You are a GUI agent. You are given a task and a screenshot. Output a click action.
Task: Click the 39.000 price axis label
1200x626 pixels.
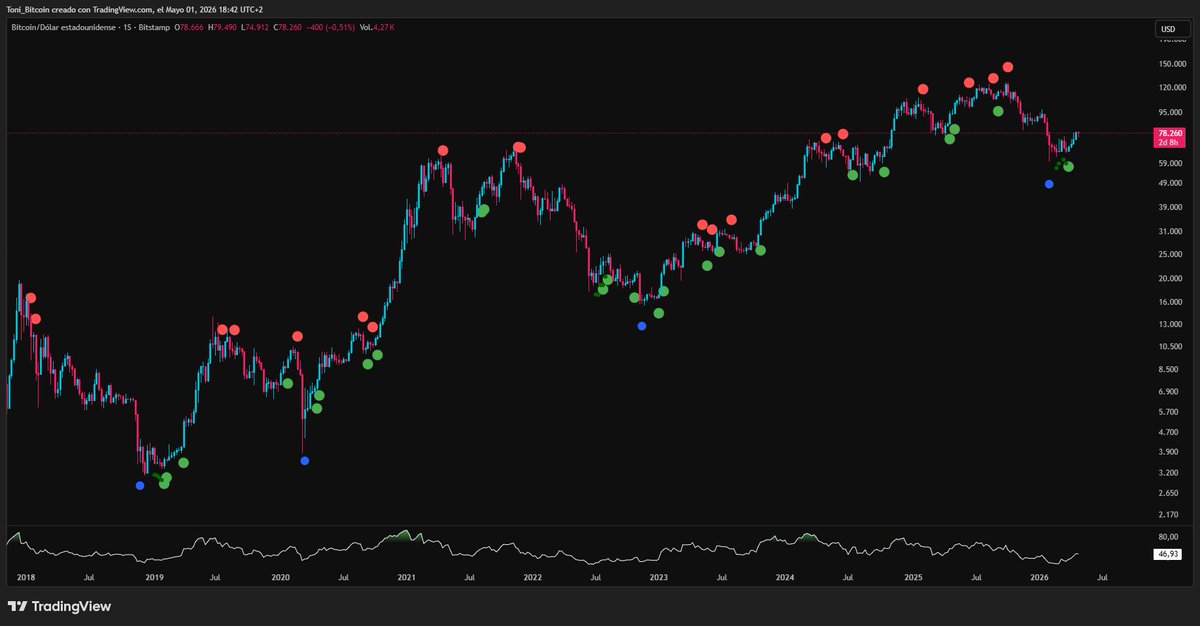(x=1170, y=207)
